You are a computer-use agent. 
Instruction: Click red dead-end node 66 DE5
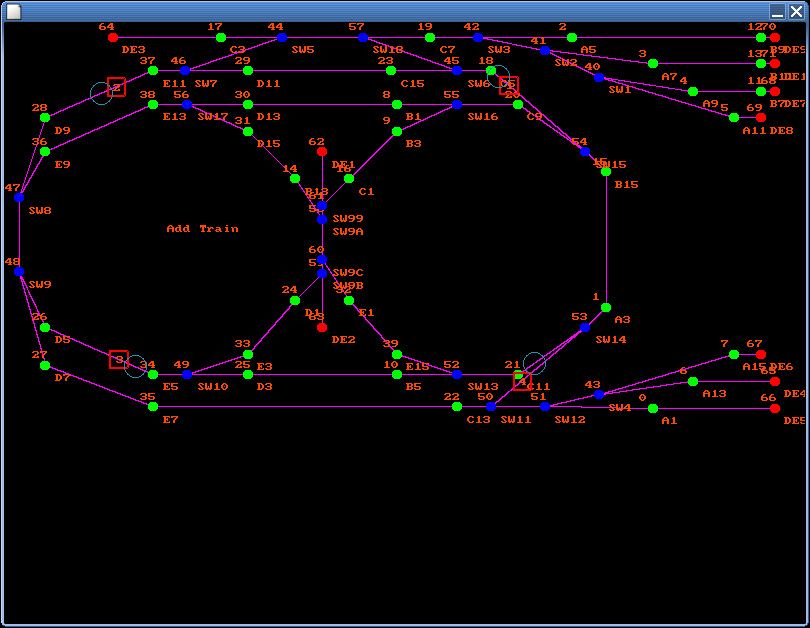pos(775,409)
